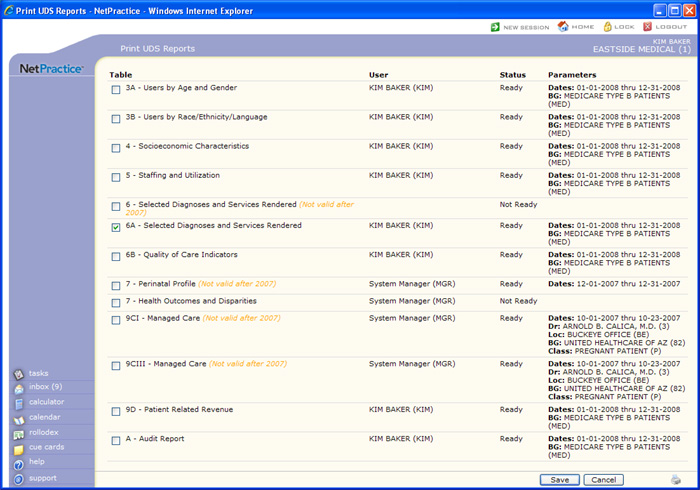Image resolution: width=700 pixels, height=490 pixels.
Task: Check 9CI Managed Care box
Action: pyautogui.click(x=116, y=320)
